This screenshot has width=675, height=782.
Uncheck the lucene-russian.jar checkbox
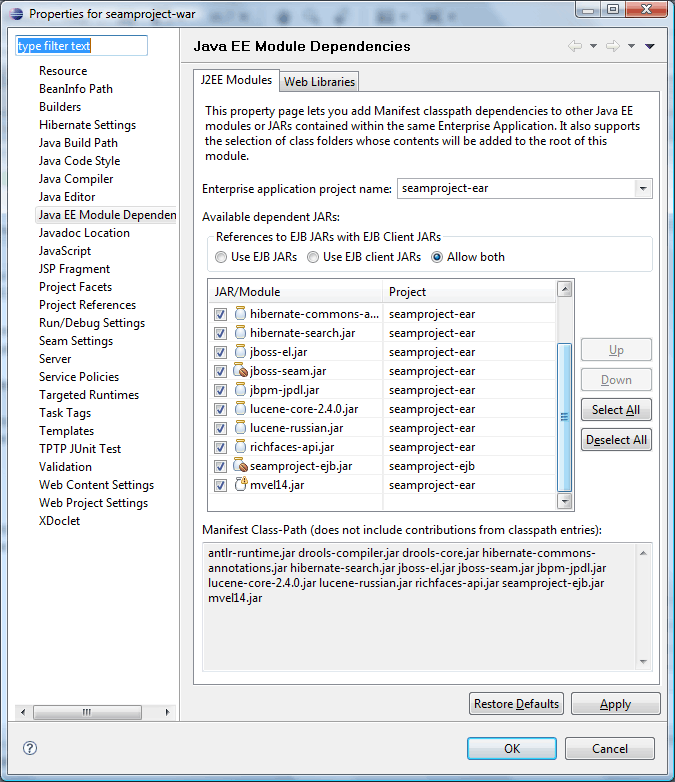click(220, 428)
